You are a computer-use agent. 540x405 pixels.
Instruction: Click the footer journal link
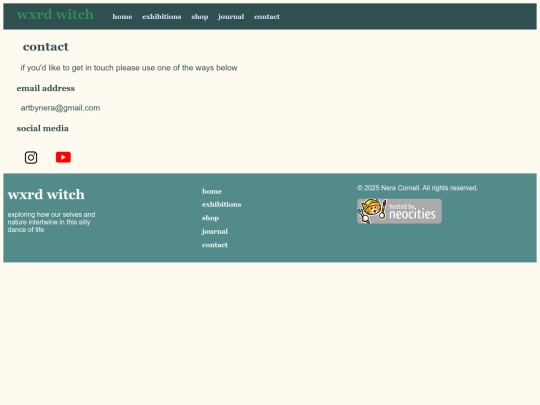[x=215, y=231]
